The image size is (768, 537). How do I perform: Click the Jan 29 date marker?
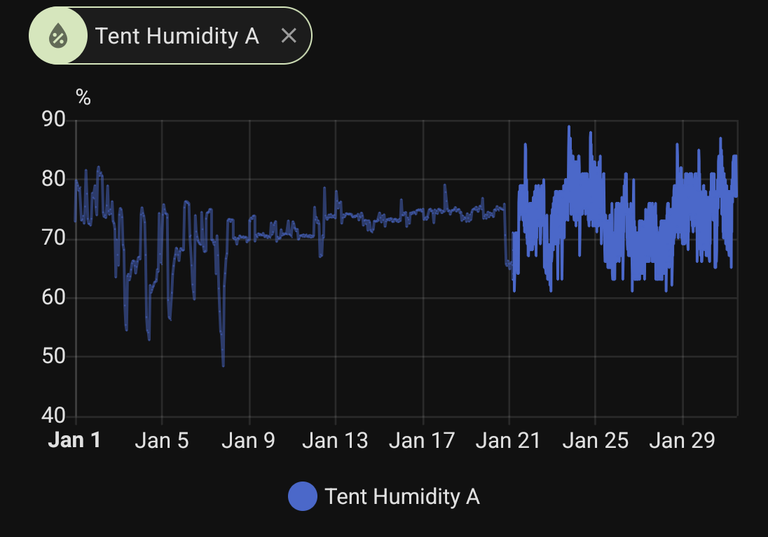[682, 440]
